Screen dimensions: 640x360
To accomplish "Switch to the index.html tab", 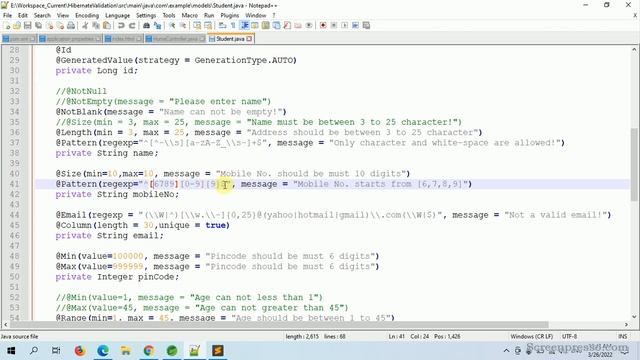I will 123,39.
